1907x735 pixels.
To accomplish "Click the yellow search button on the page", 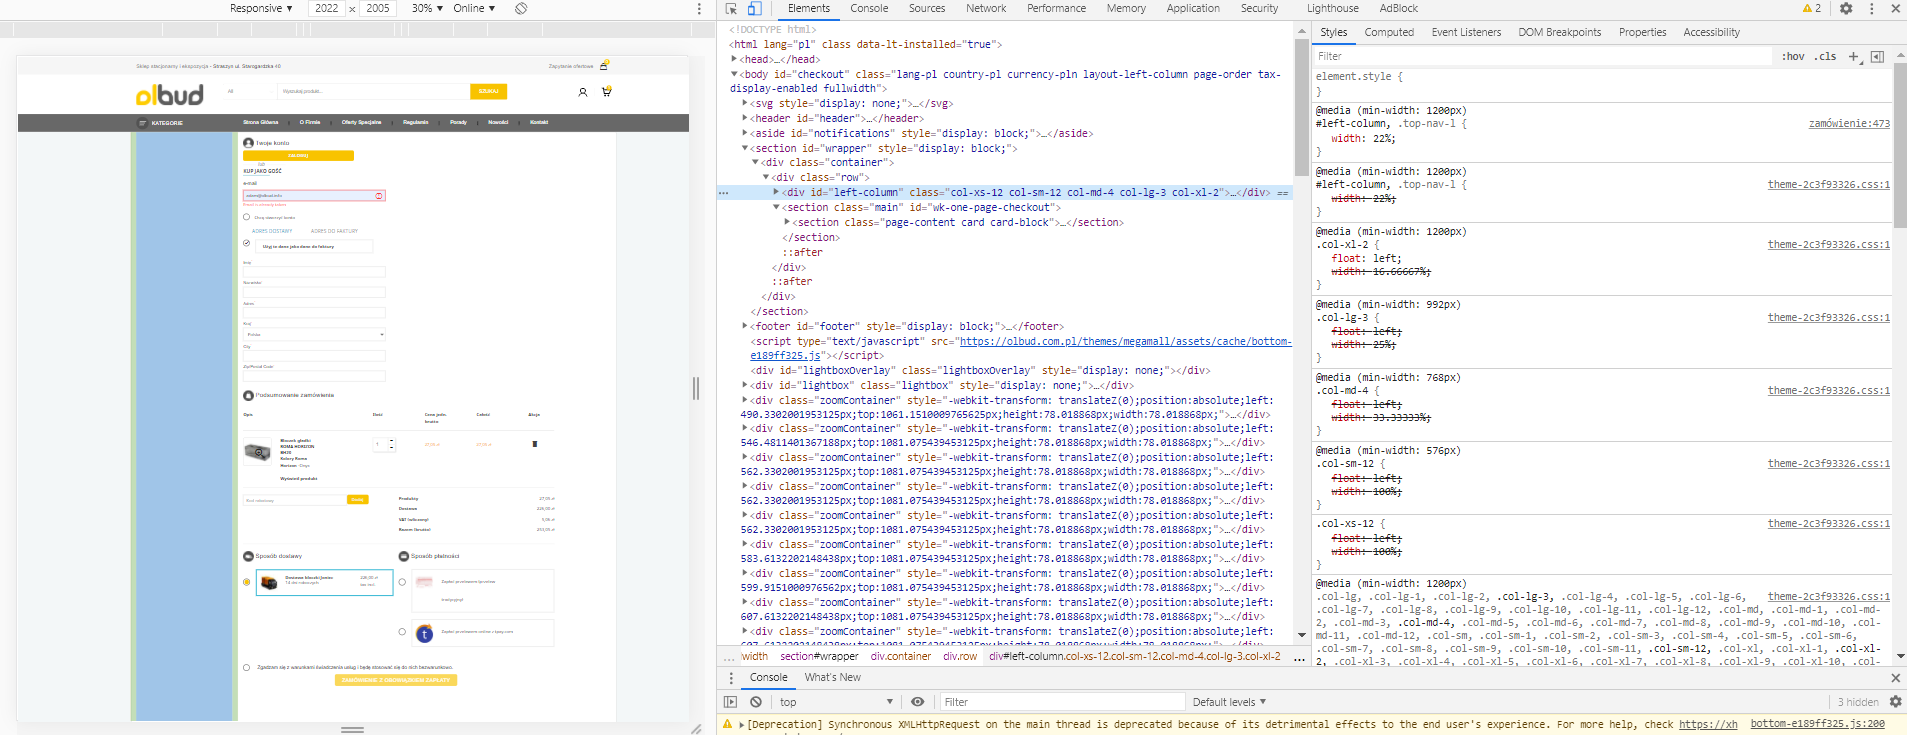I will click(x=488, y=91).
